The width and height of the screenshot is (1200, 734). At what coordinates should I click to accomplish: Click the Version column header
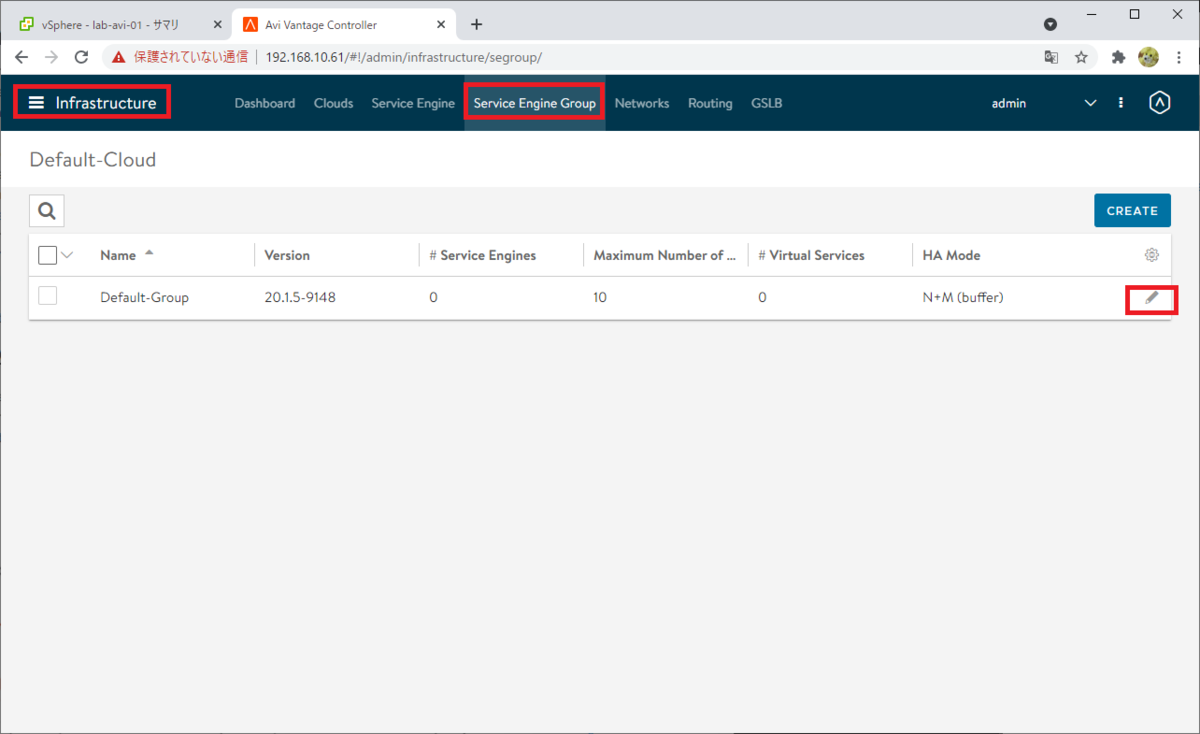[287, 255]
